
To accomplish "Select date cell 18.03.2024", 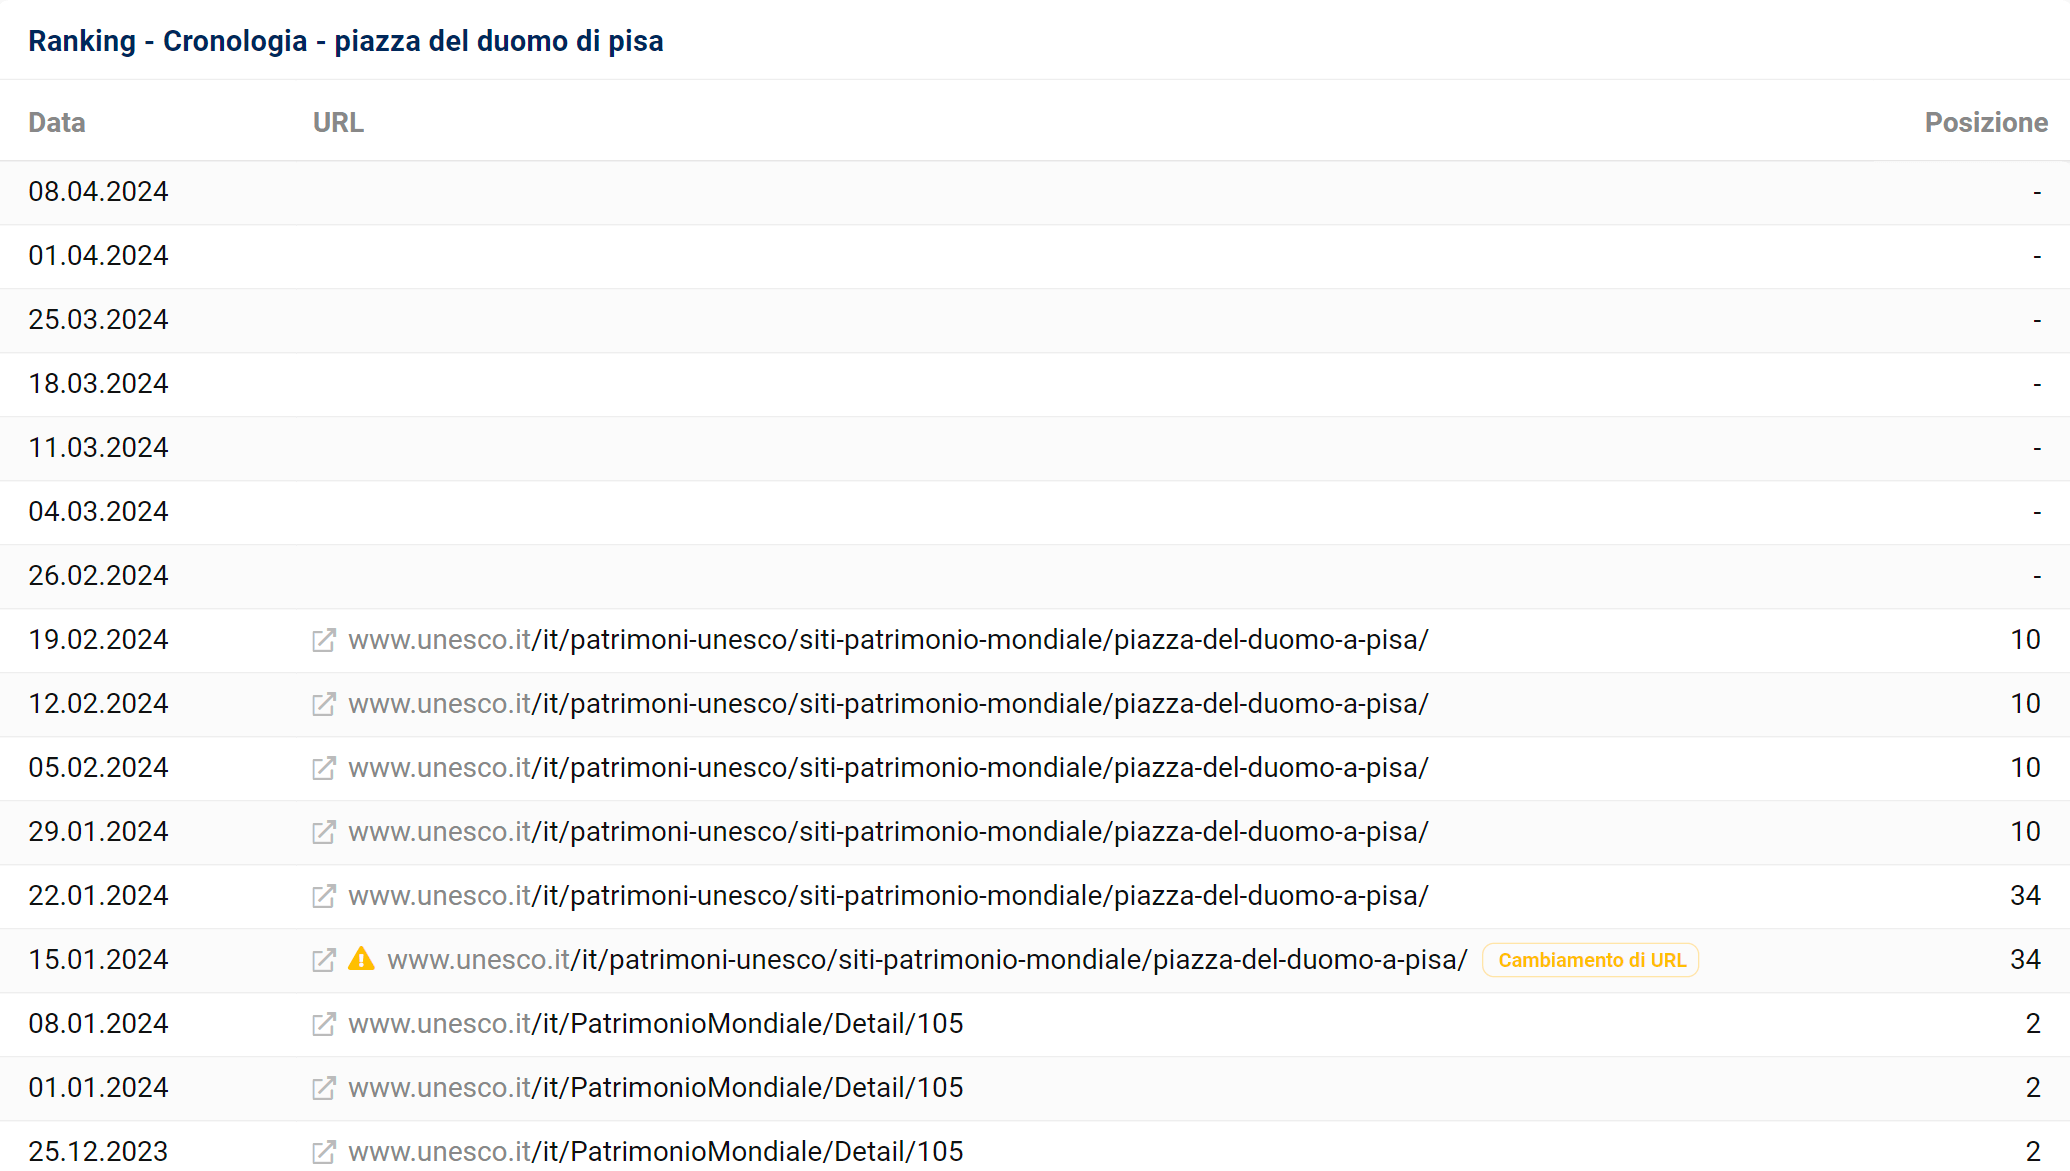I will click(x=98, y=384).
